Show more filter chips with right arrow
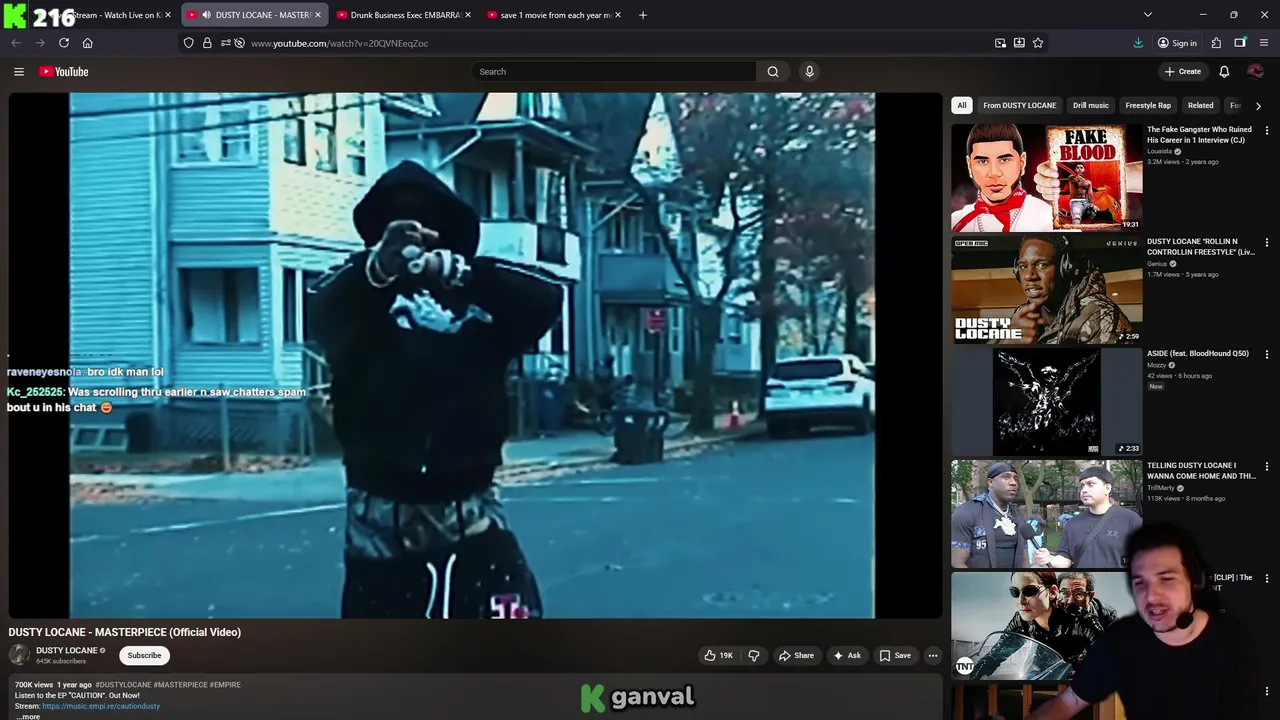1280x720 pixels. point(1258,105)
